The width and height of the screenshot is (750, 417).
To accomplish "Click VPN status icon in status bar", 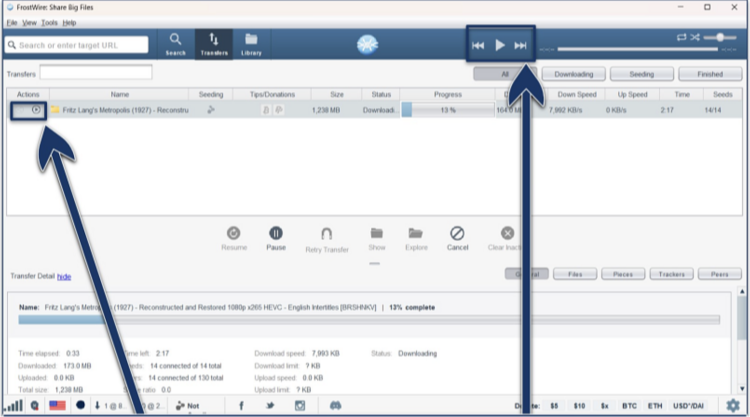I will click(x=34, y=406).
